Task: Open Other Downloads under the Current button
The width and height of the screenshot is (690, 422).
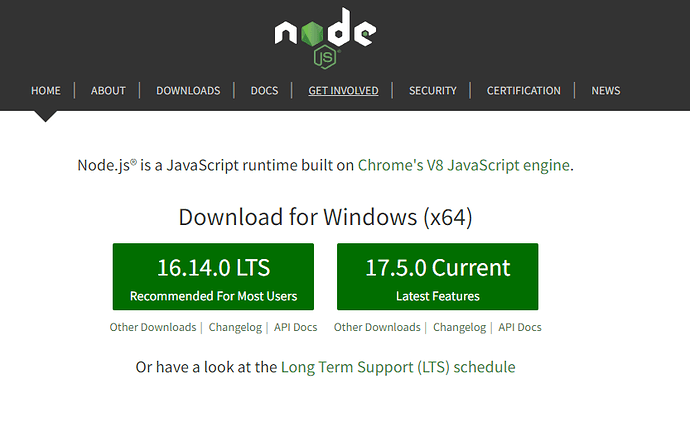Action: pos(377,327)
